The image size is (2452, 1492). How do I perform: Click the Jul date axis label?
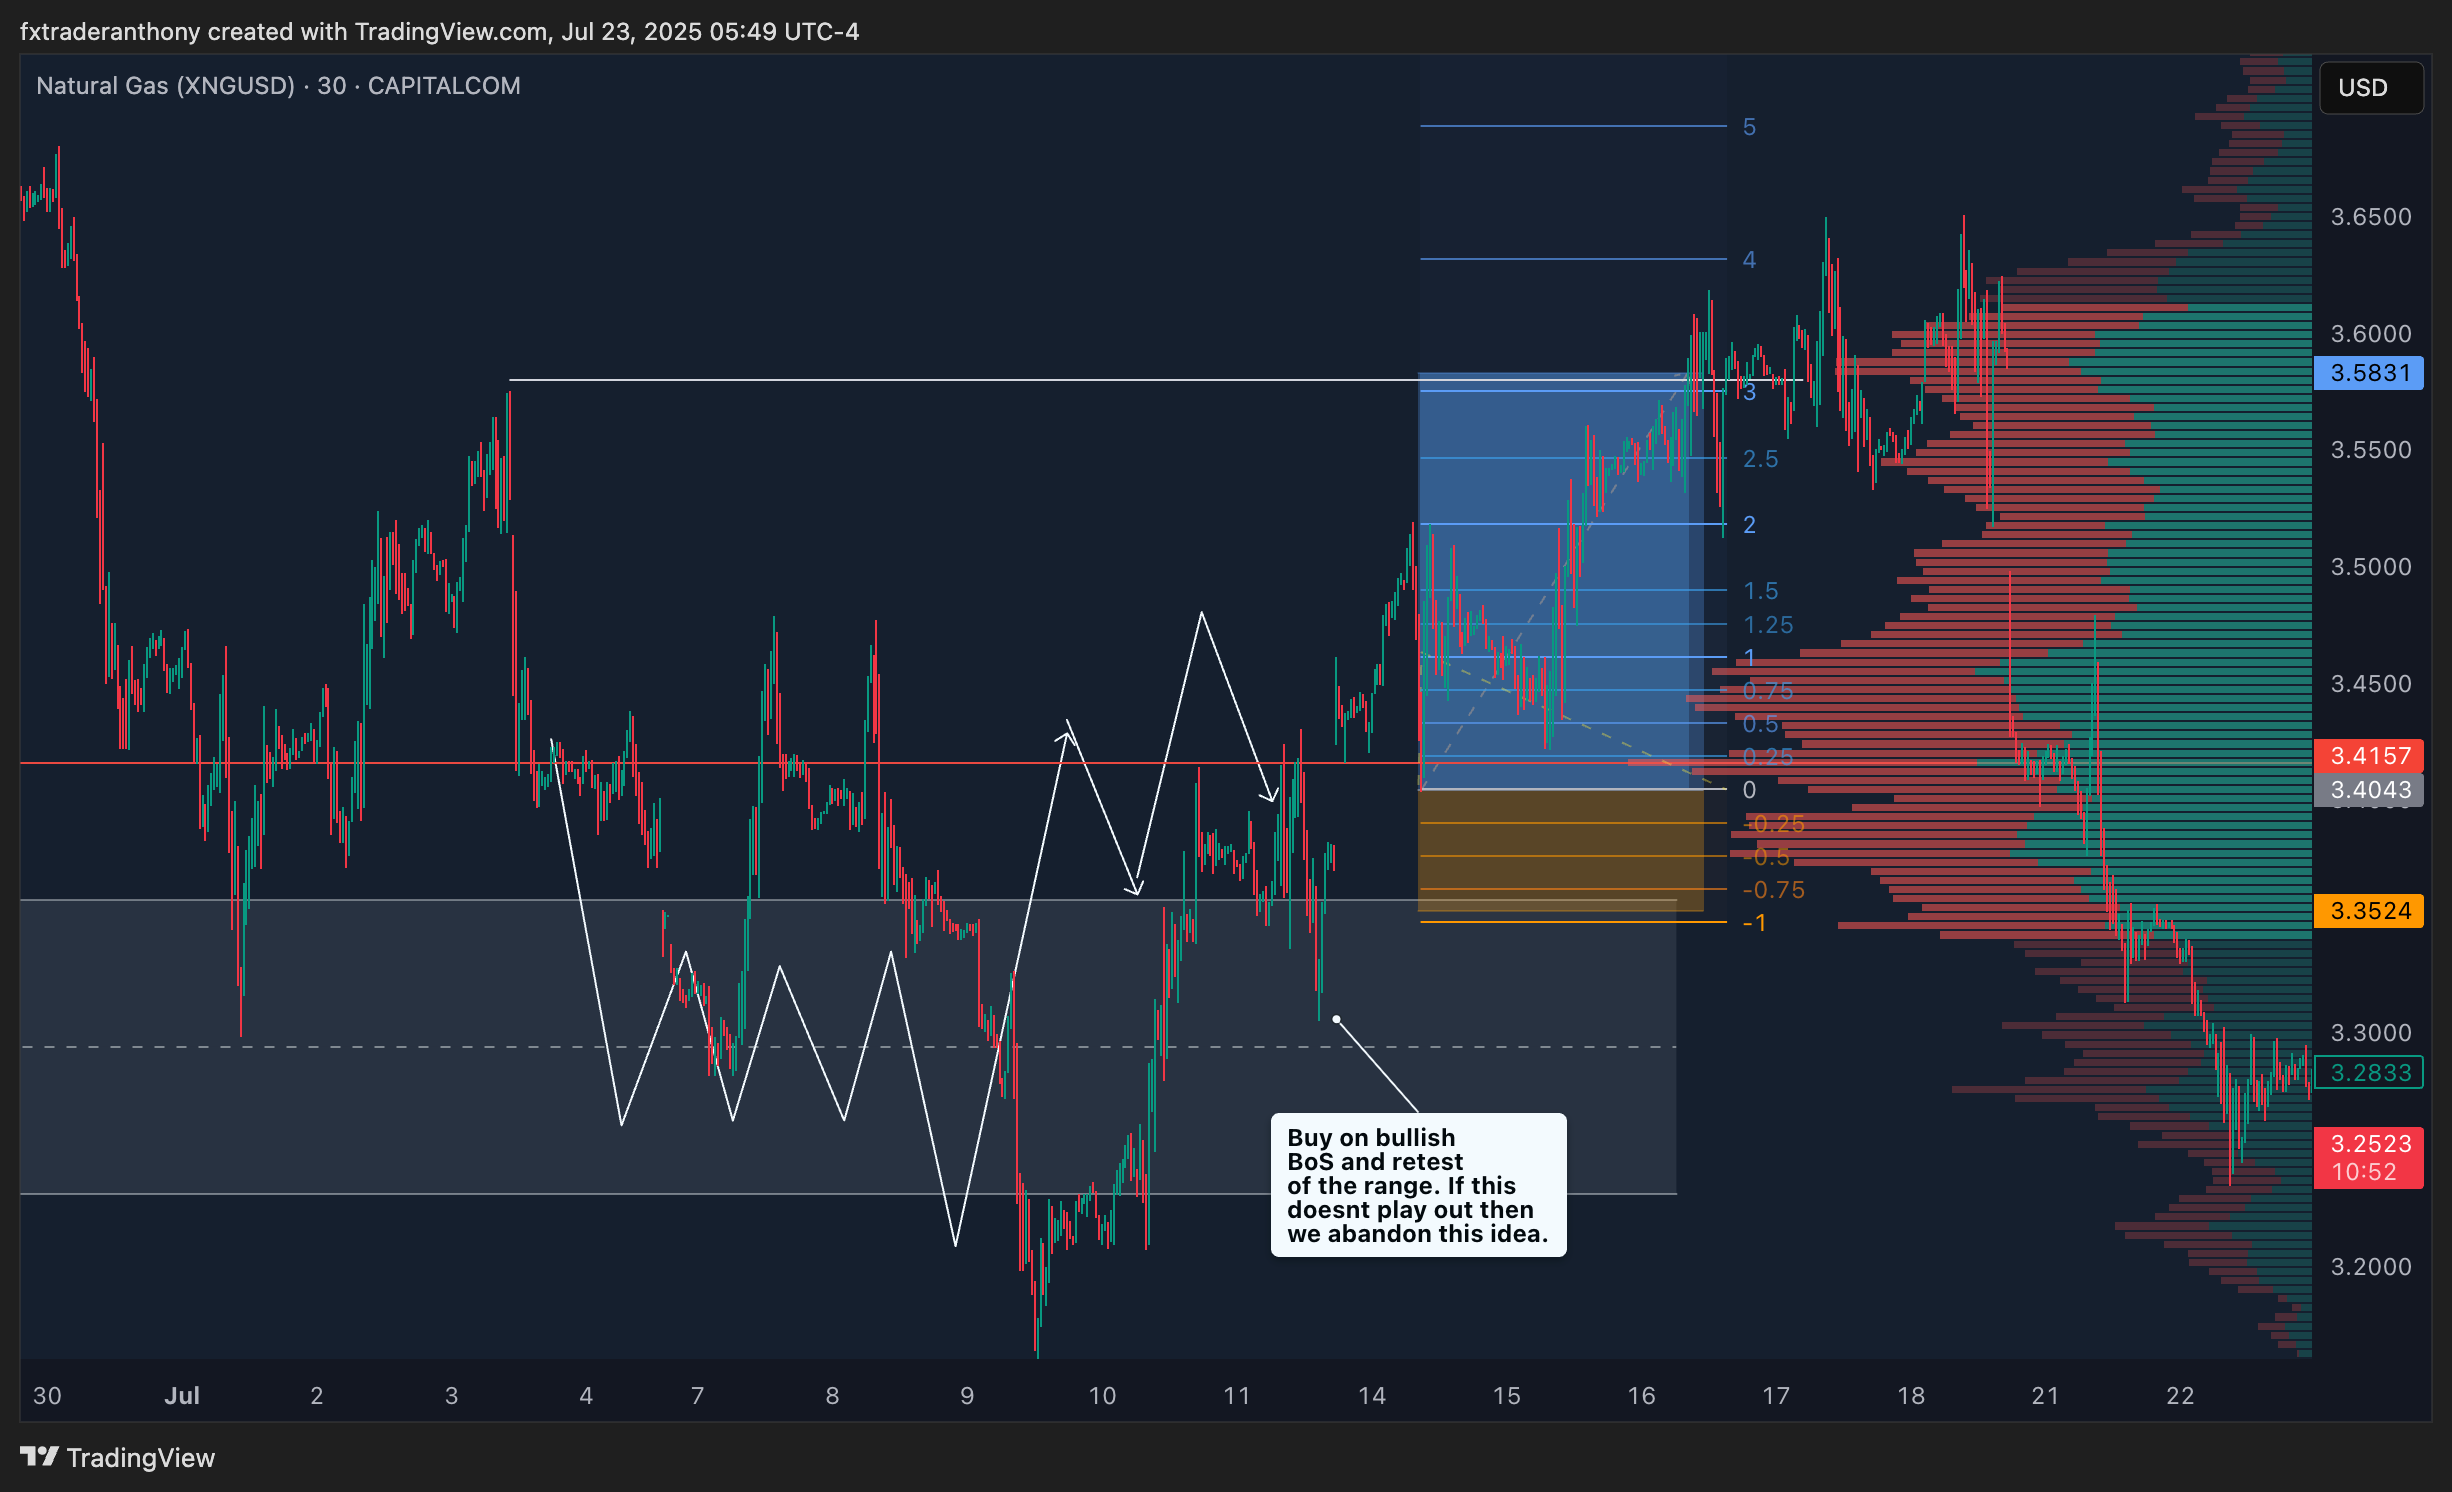click(182, 1396)
